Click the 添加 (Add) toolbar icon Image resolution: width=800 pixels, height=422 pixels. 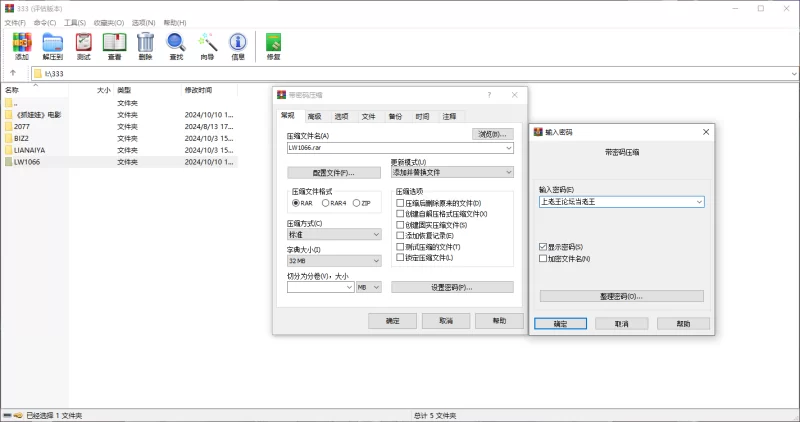(22, 45)
